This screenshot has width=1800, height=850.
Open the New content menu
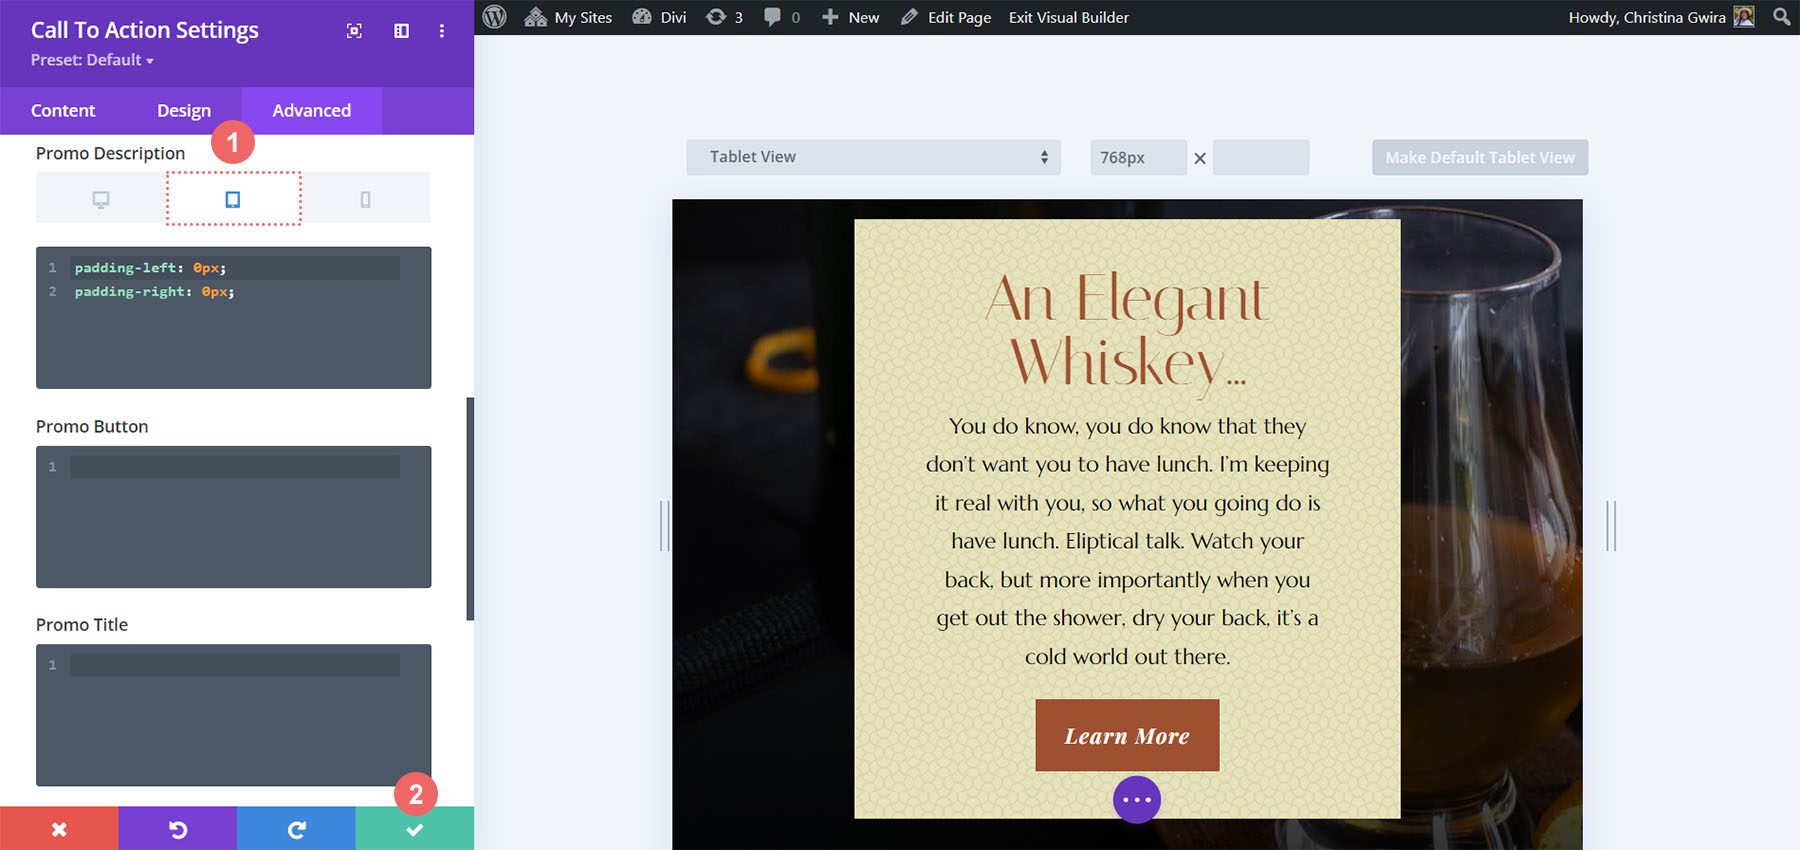pos(850,17)
